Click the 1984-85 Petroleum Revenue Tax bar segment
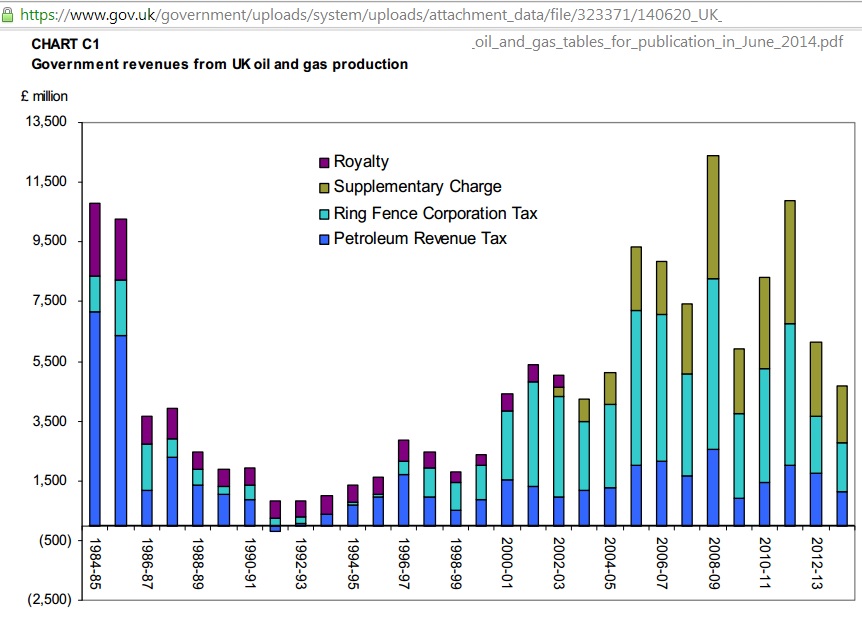The width and height of the screenshot is (862, 621). pos(95,419)
